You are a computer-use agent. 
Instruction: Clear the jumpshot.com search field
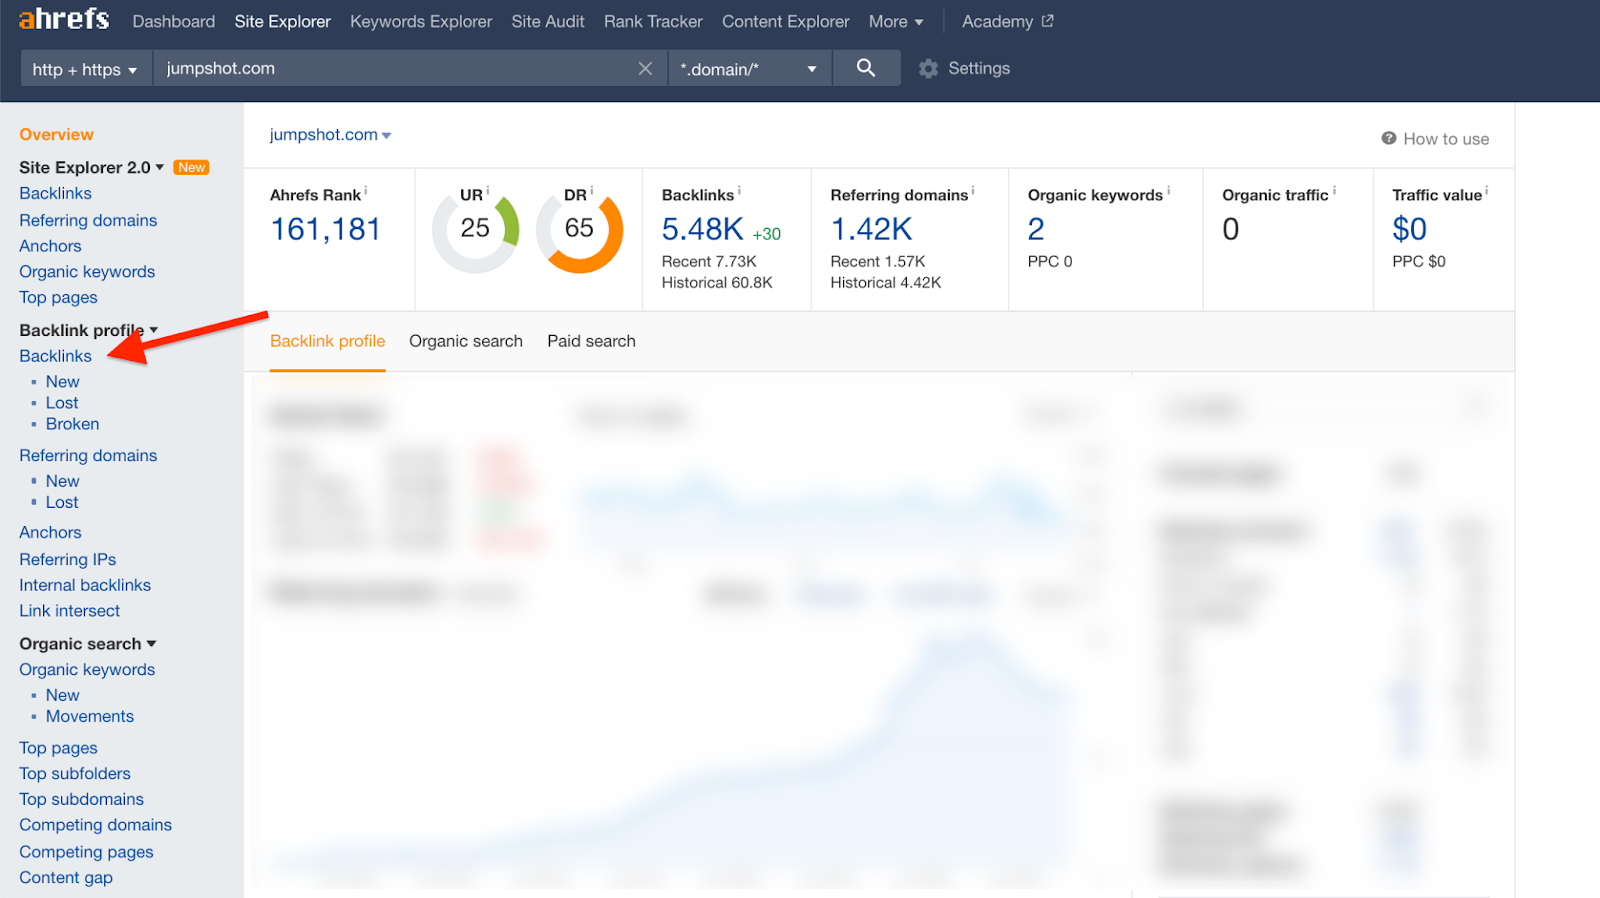tap(645, 68)
